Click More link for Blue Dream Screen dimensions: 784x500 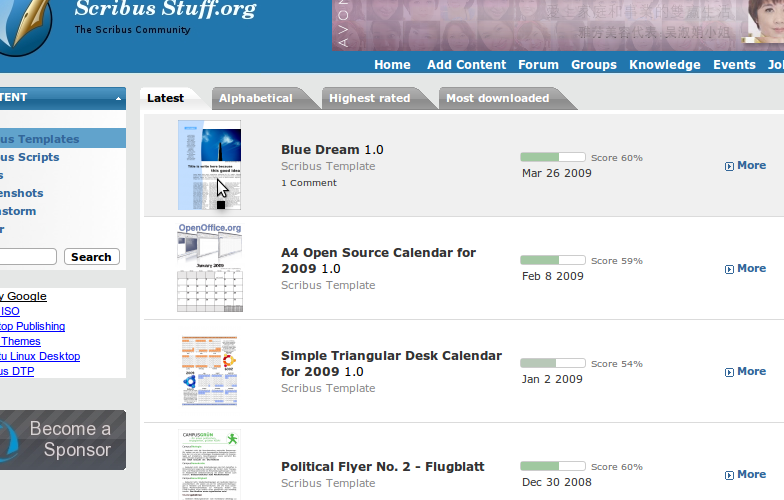[752, 166]
